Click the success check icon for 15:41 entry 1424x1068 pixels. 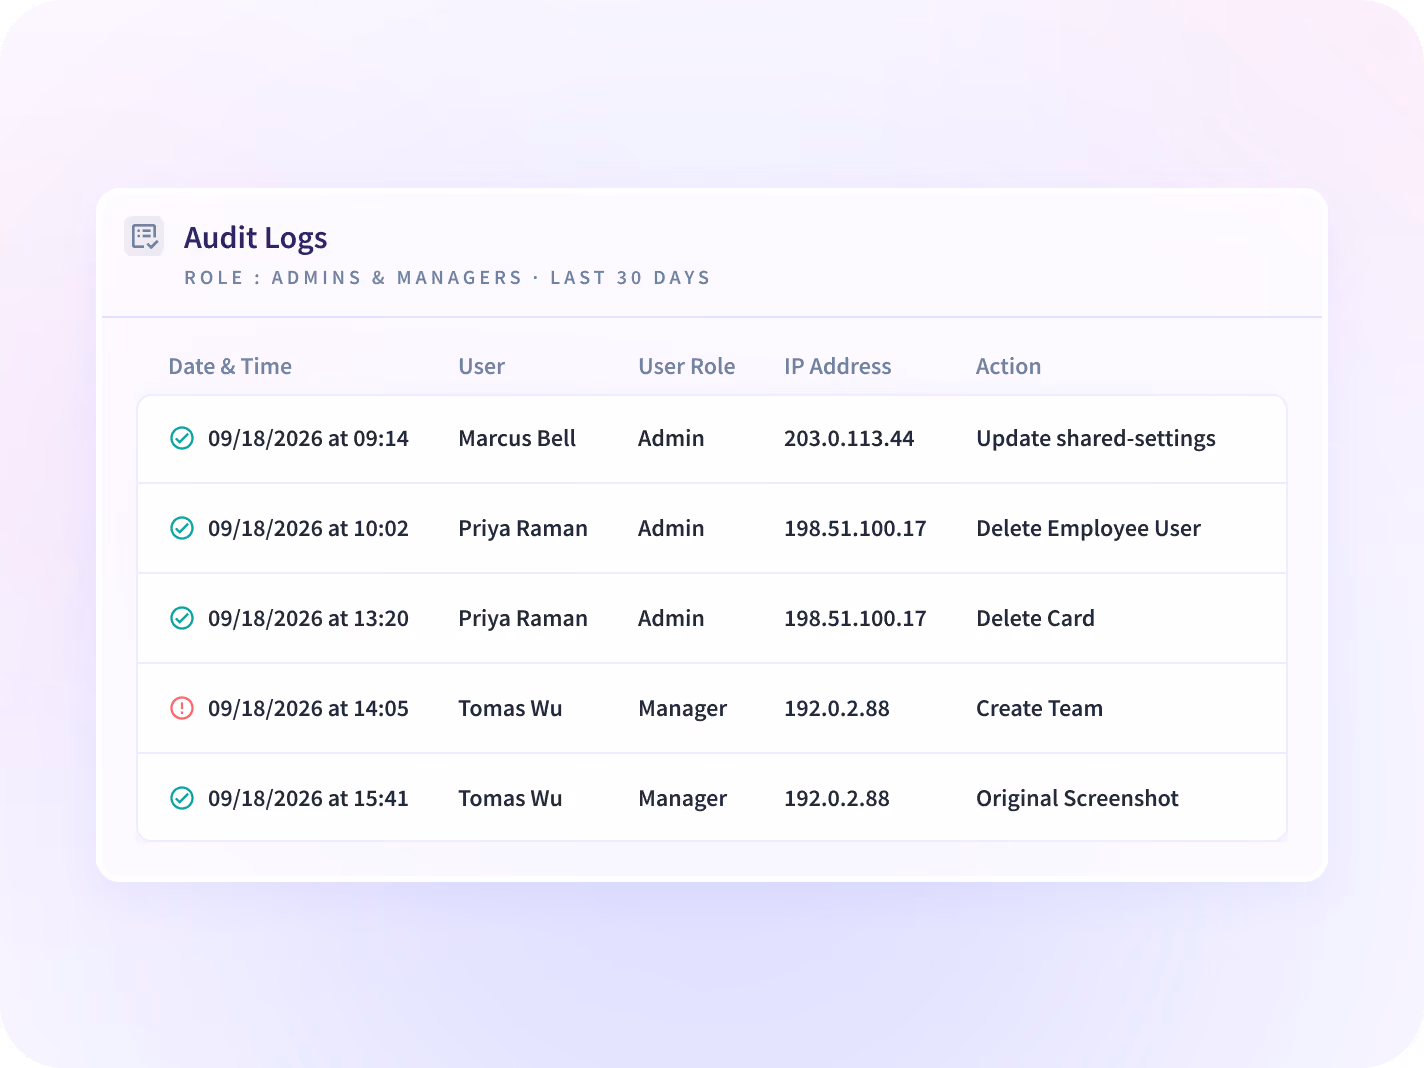tap(182, 798)
